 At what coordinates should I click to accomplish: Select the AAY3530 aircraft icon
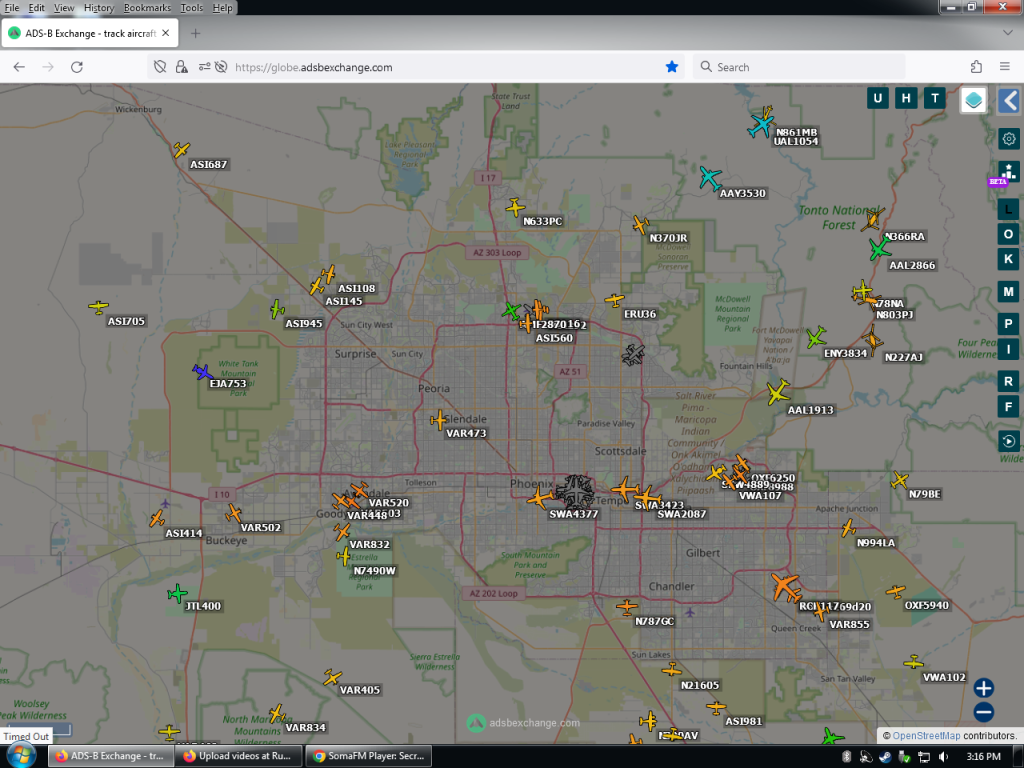[x=710, y=178]
